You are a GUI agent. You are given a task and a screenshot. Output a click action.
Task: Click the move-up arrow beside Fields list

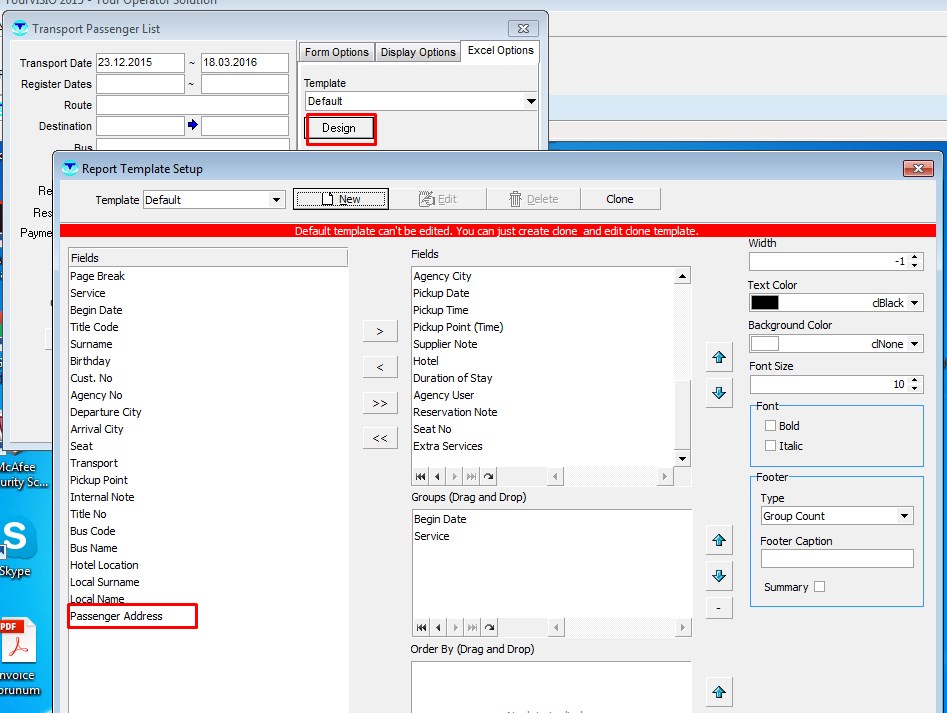tap(718, 358)
